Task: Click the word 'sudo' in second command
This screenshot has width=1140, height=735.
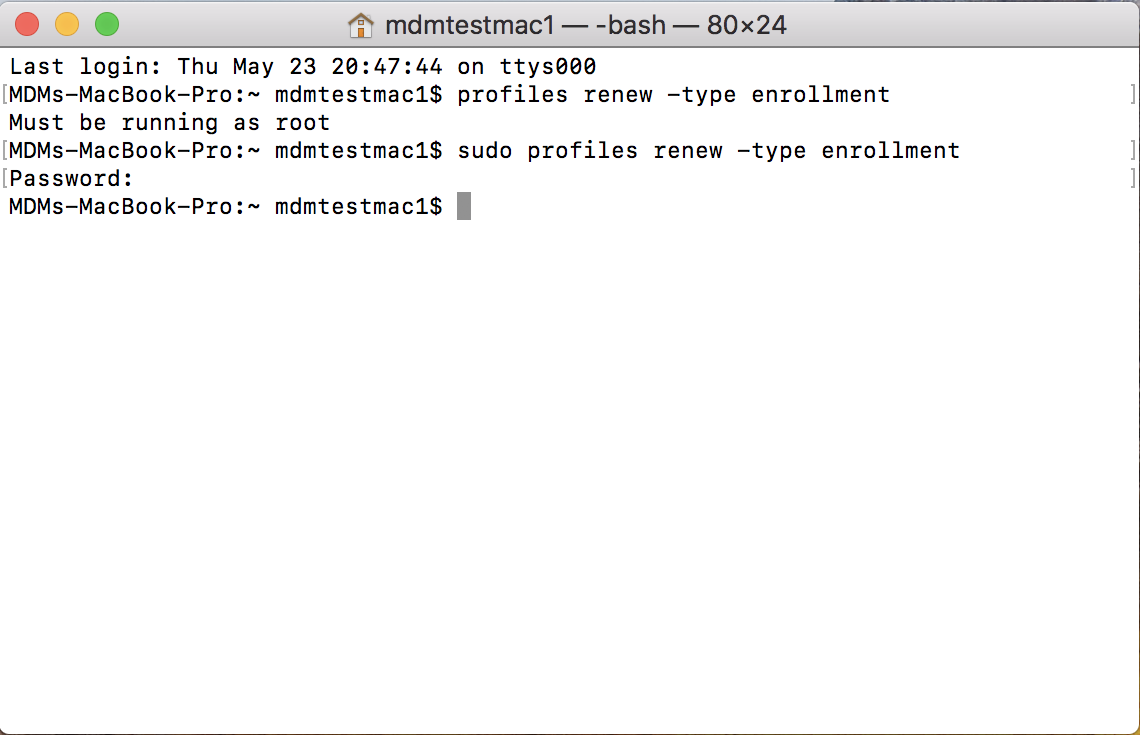Action: (x=484, y=151)
